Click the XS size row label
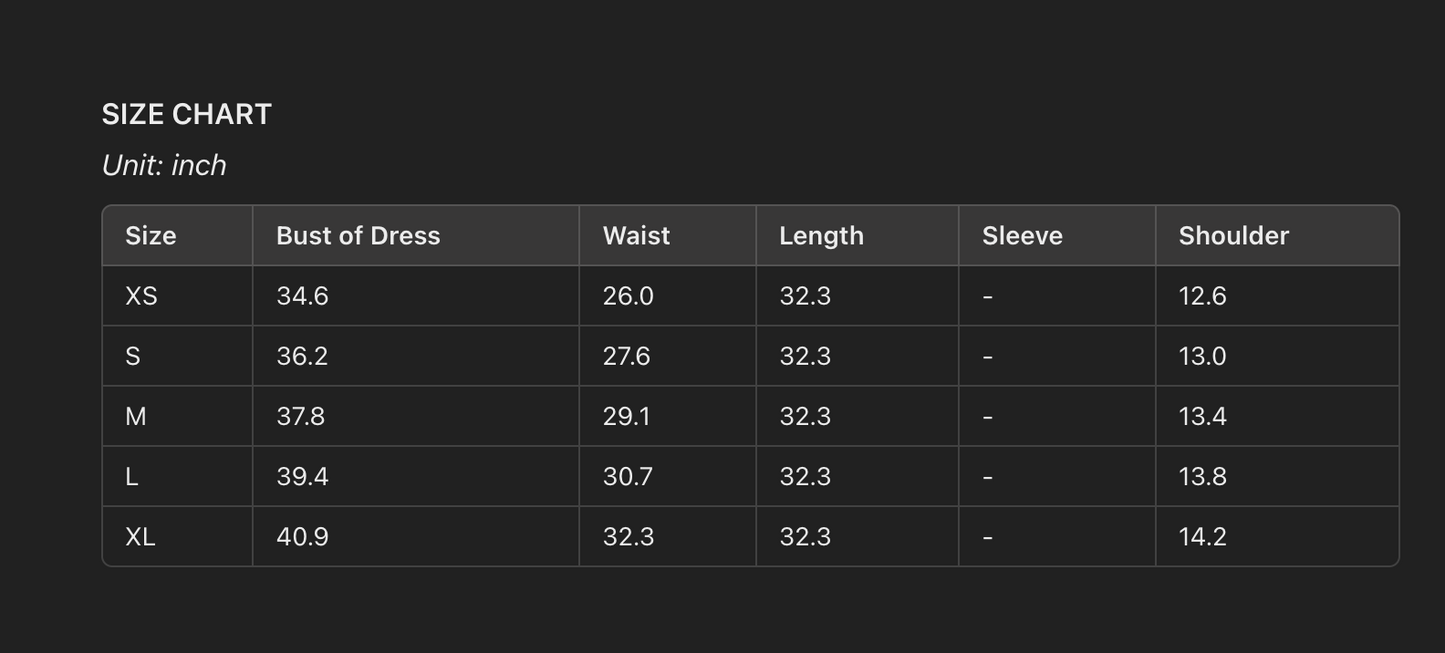Image resolution: width=1445 pixels, height=653 pixels. 141,296
